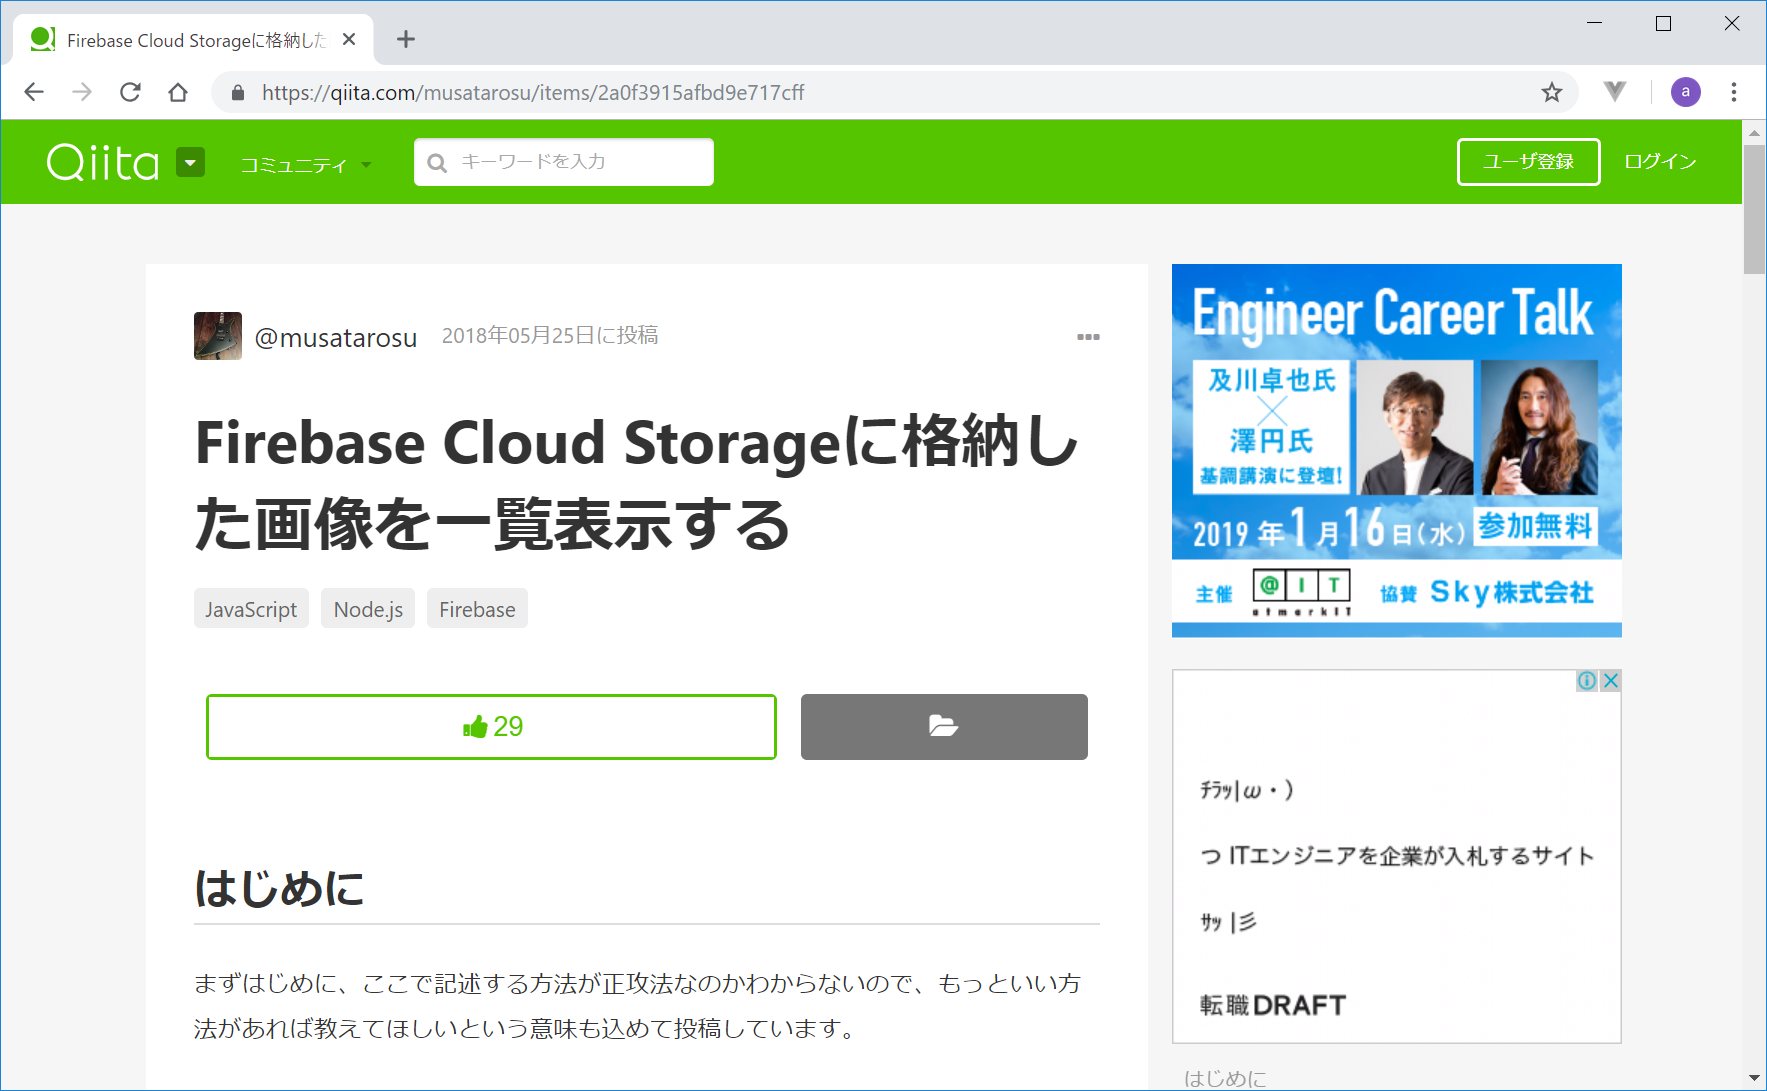
Task: Open the Engineer Career Talk banner ad
Action: pos(1396,450)
